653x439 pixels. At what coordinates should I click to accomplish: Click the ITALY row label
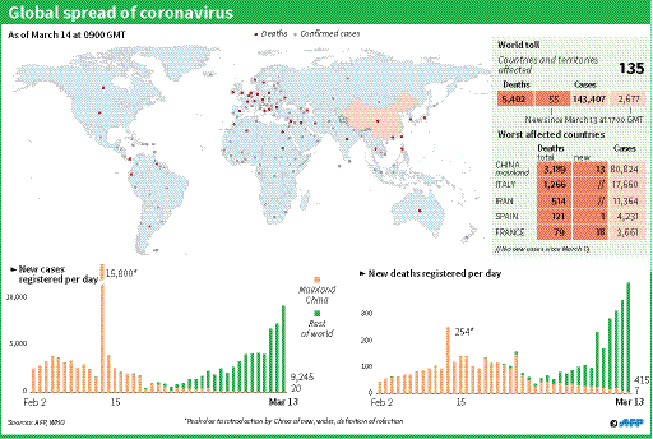[506, 184]
